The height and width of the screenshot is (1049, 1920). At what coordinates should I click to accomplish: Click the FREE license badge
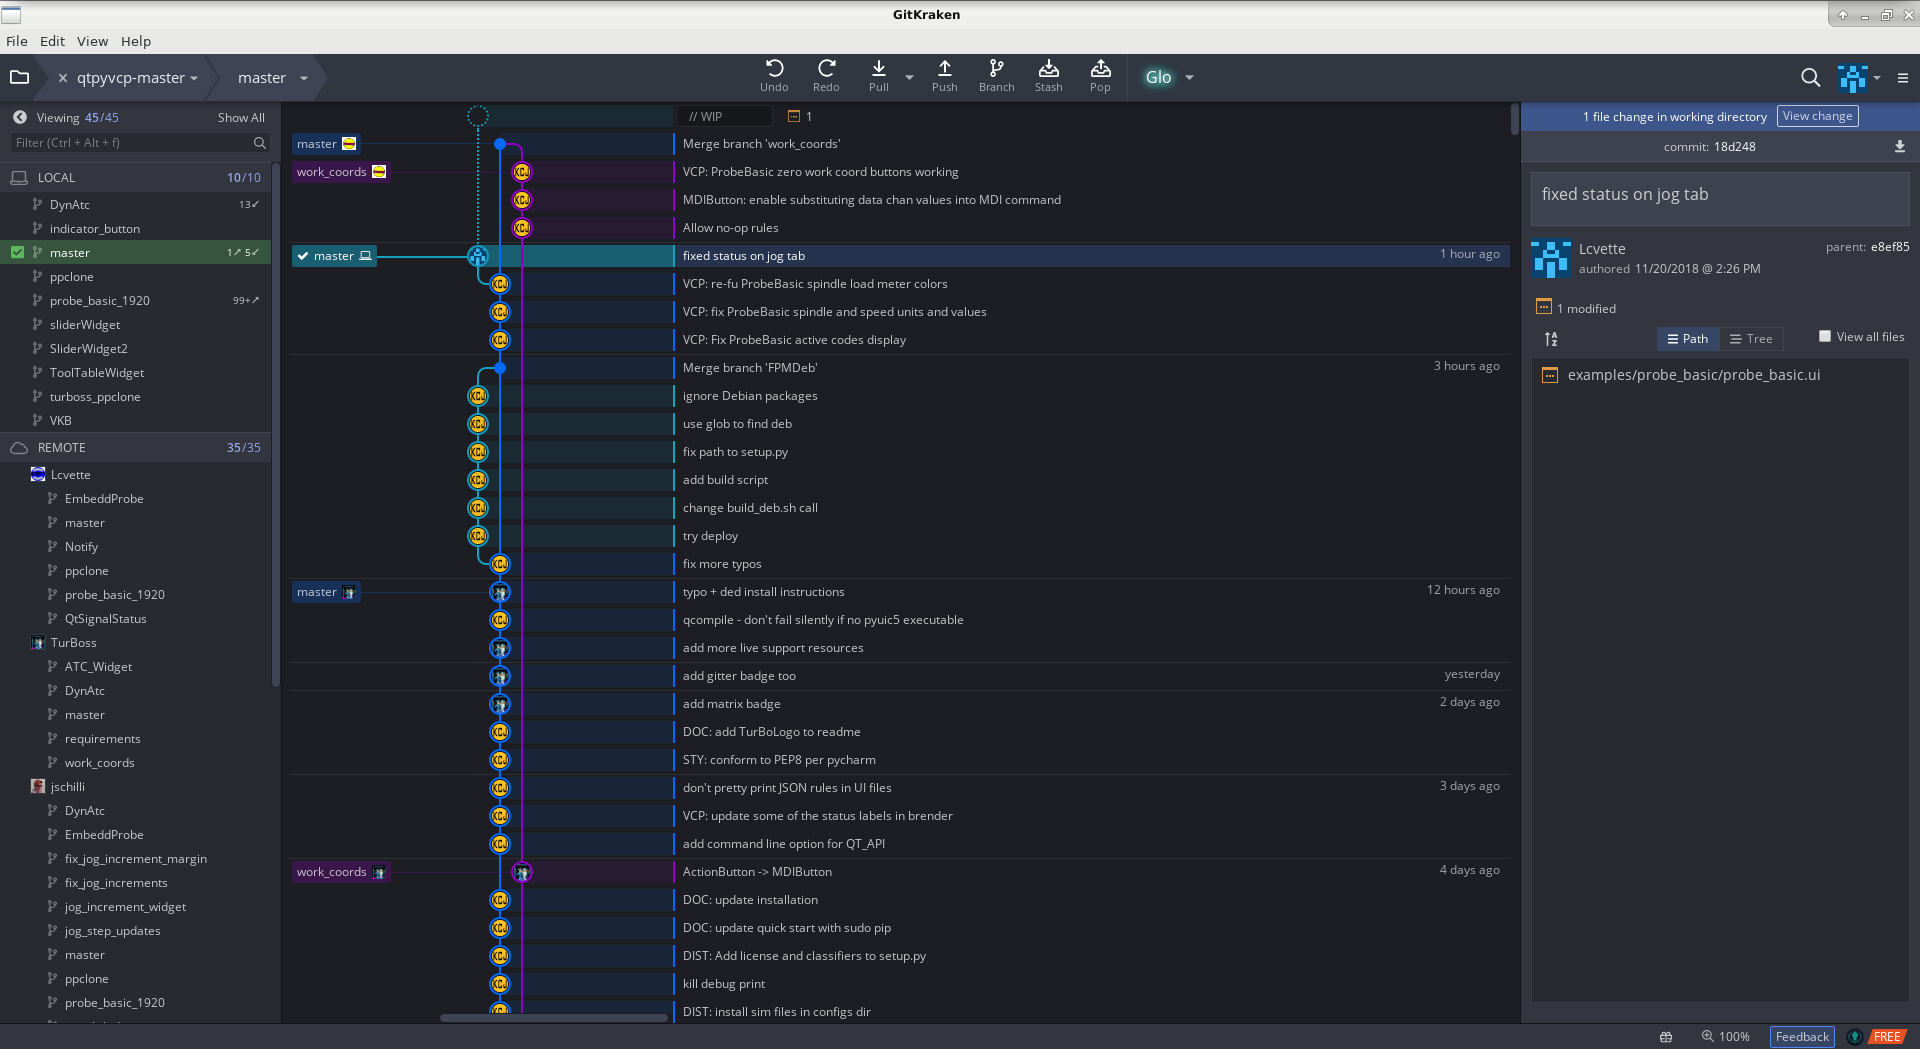(1887, 1037)
